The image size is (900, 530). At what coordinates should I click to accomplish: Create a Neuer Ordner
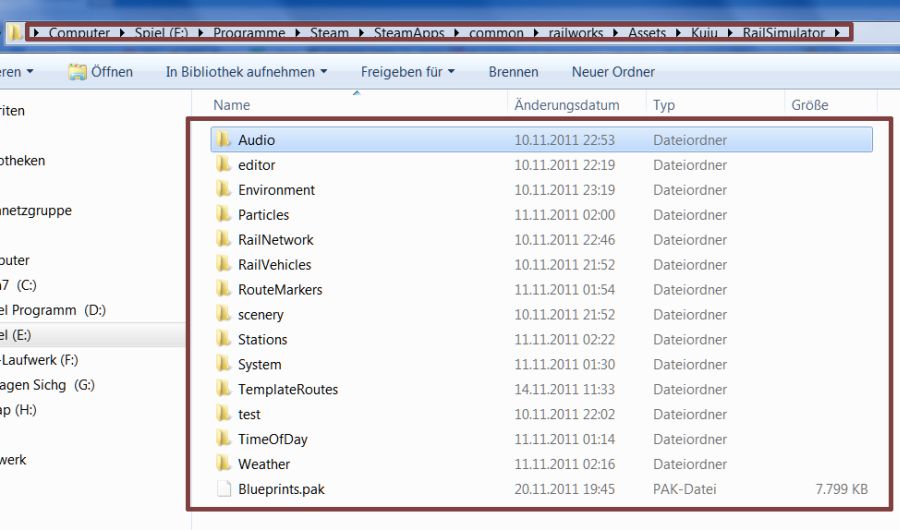(x=613, y=72)
